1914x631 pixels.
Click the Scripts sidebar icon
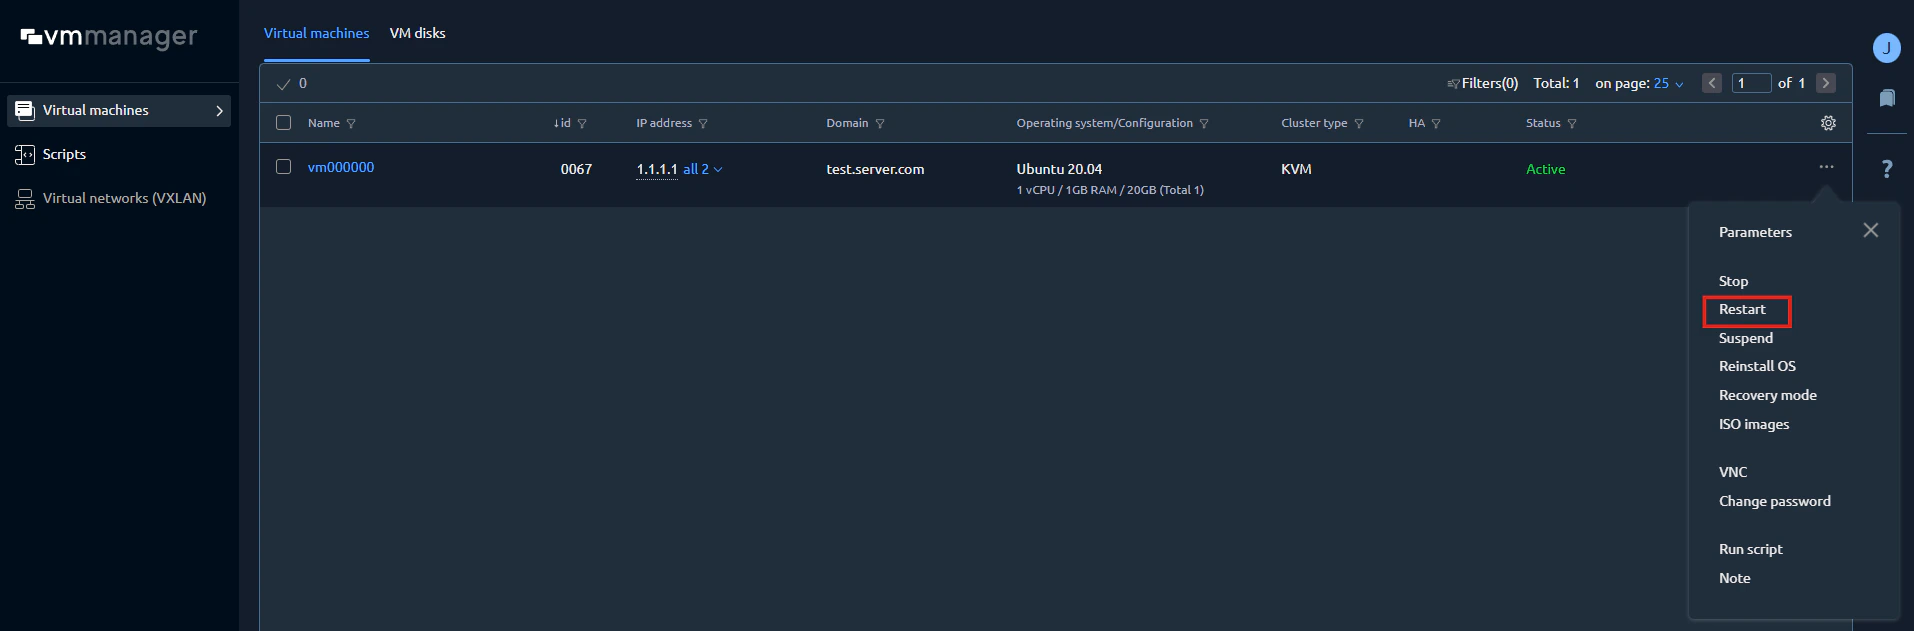click(x=25, y=155)
